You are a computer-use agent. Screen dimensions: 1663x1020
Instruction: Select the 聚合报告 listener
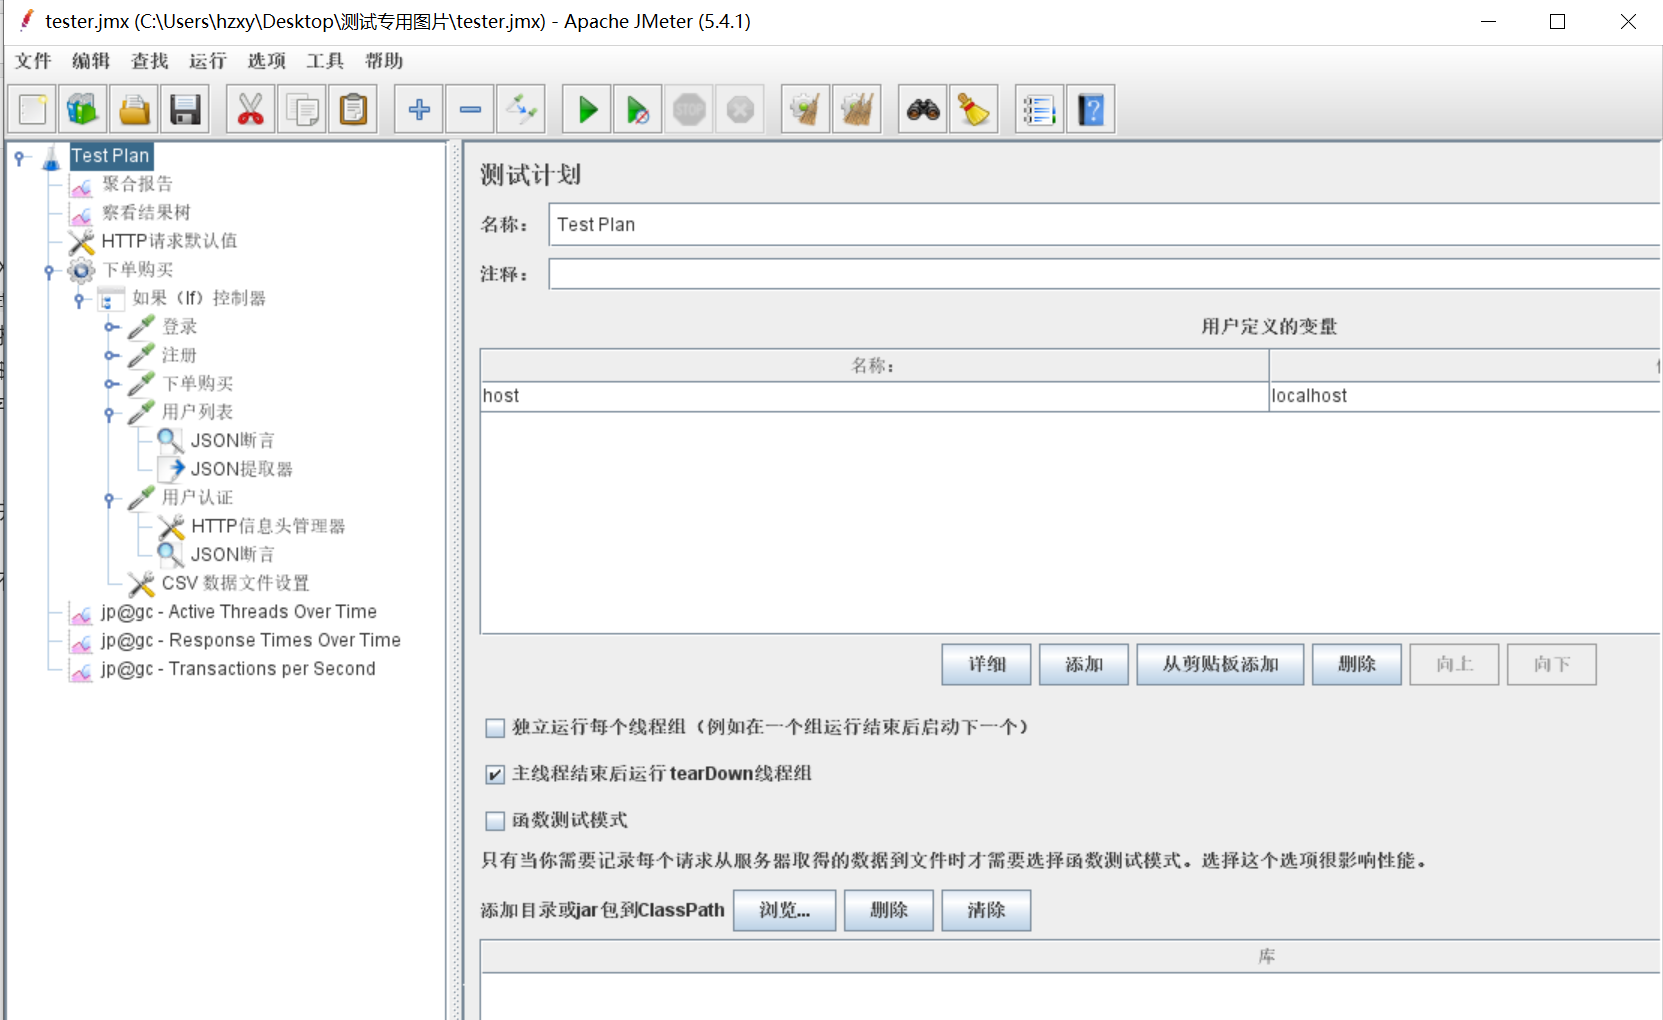tap(137, 184)
